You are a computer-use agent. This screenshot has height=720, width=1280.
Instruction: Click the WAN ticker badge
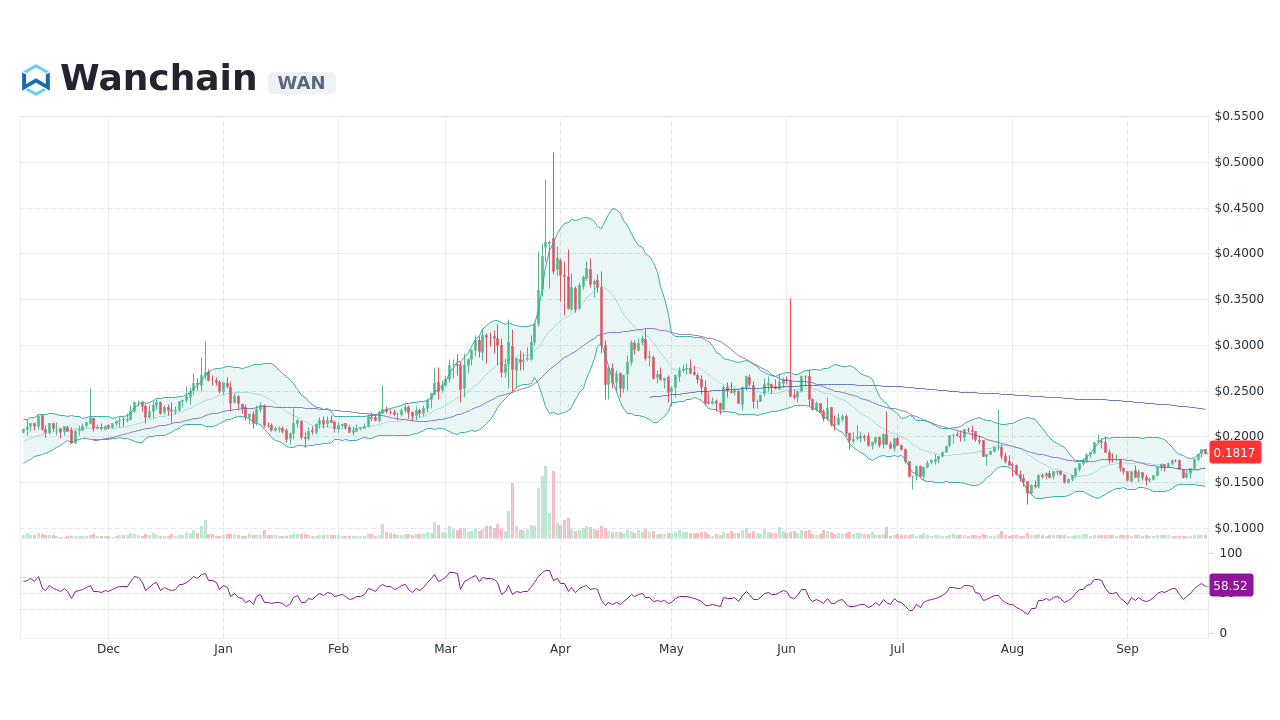[301, 83]
